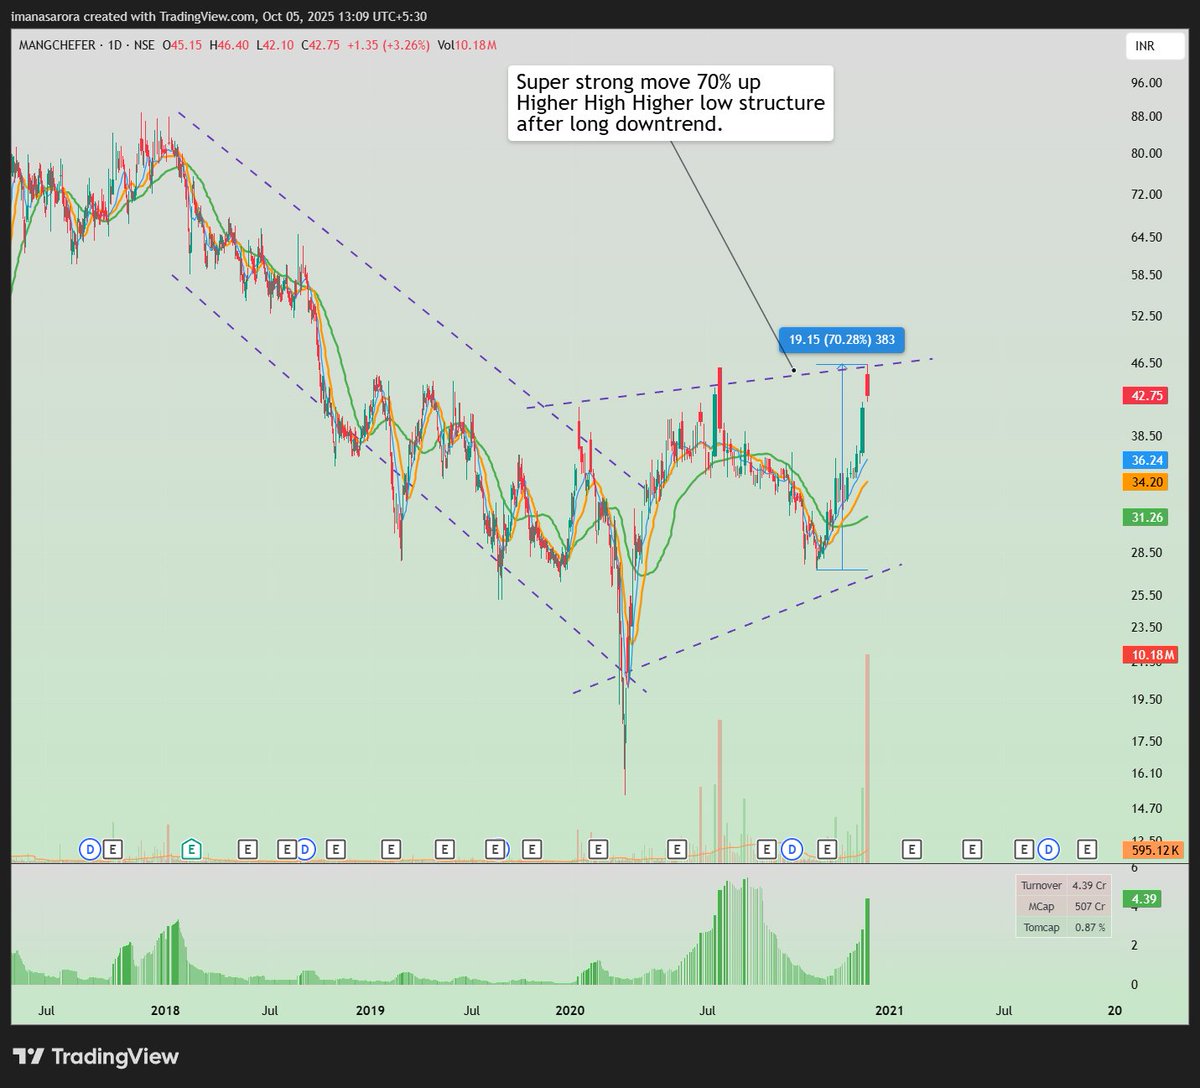Click the orange moving-average price label 34.20
1200x1088 pixels.
coord(1146,482)
